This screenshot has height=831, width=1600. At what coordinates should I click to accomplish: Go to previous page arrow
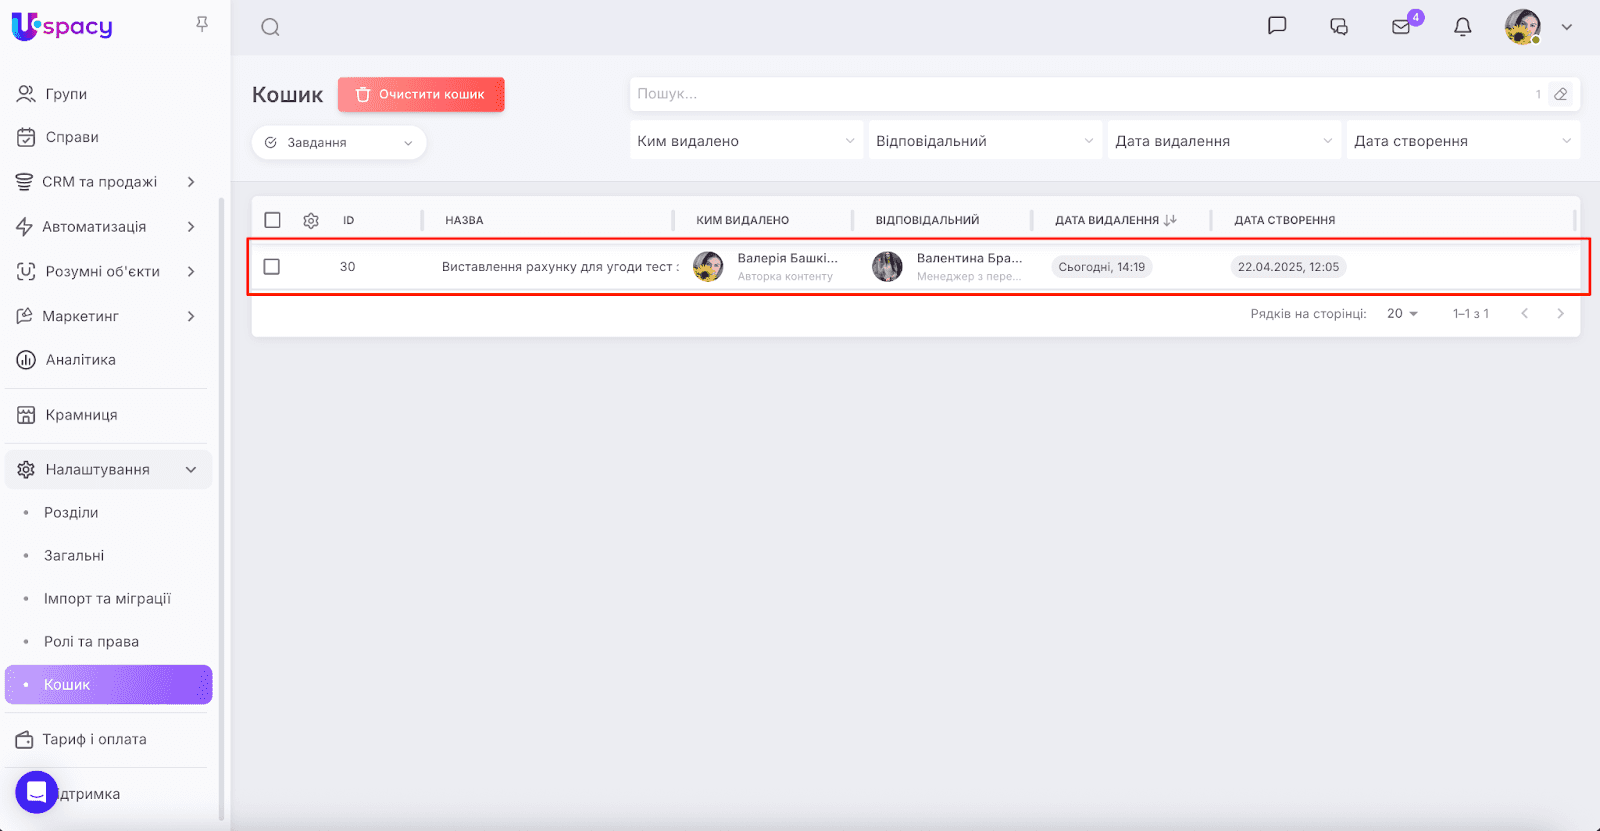click(x=1524, y=314)
